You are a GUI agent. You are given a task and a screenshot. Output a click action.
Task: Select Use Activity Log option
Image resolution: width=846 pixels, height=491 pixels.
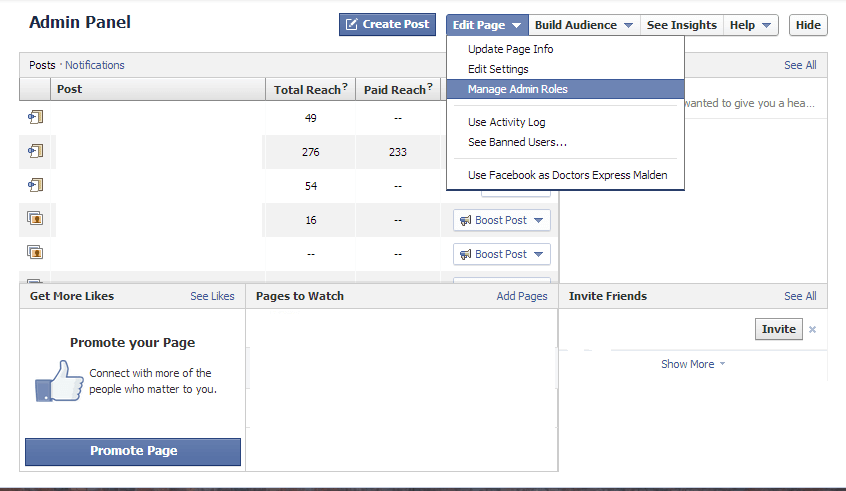506,122
